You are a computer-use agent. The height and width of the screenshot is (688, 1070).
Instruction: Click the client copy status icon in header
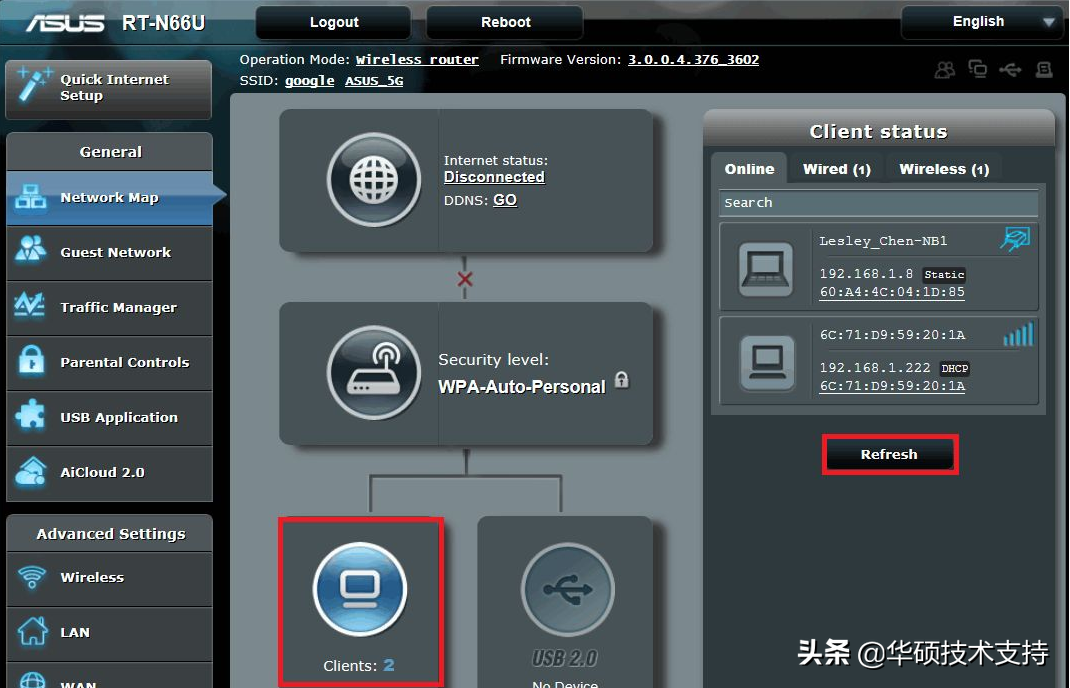(x=978, y=69)
